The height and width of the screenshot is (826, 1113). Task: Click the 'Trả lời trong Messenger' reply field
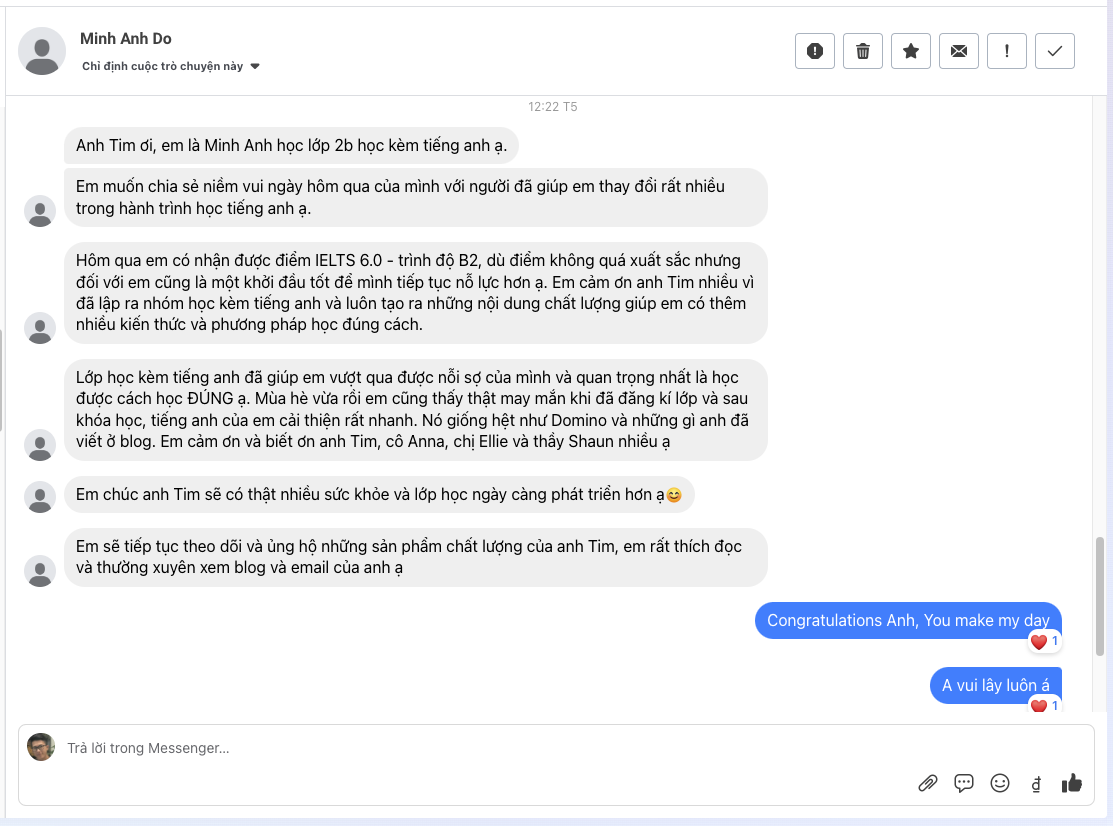480,748
